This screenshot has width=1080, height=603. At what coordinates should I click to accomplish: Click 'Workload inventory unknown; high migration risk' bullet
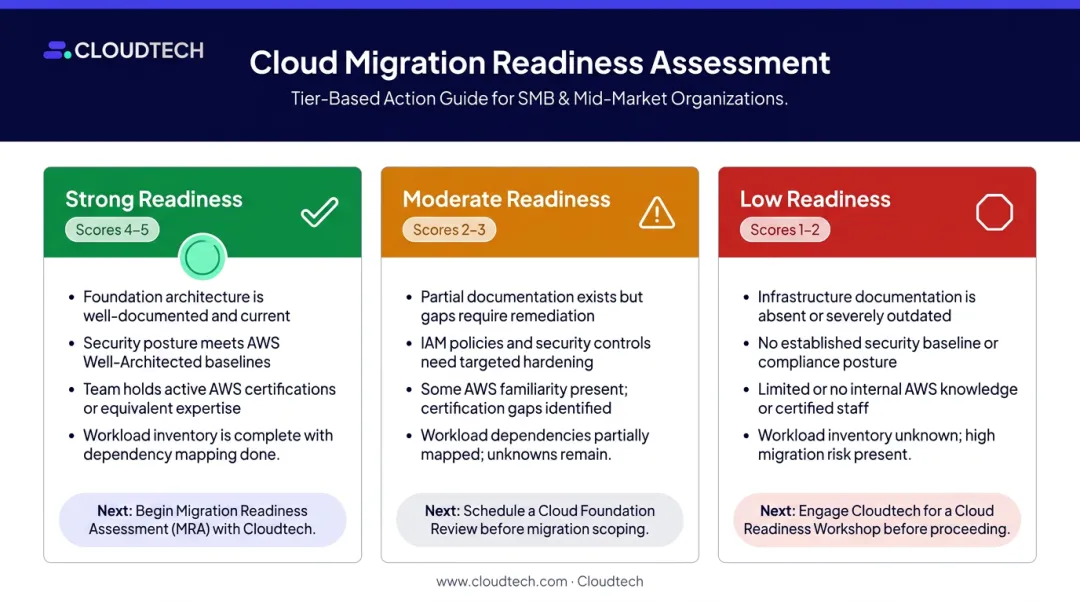coord(876,444)
